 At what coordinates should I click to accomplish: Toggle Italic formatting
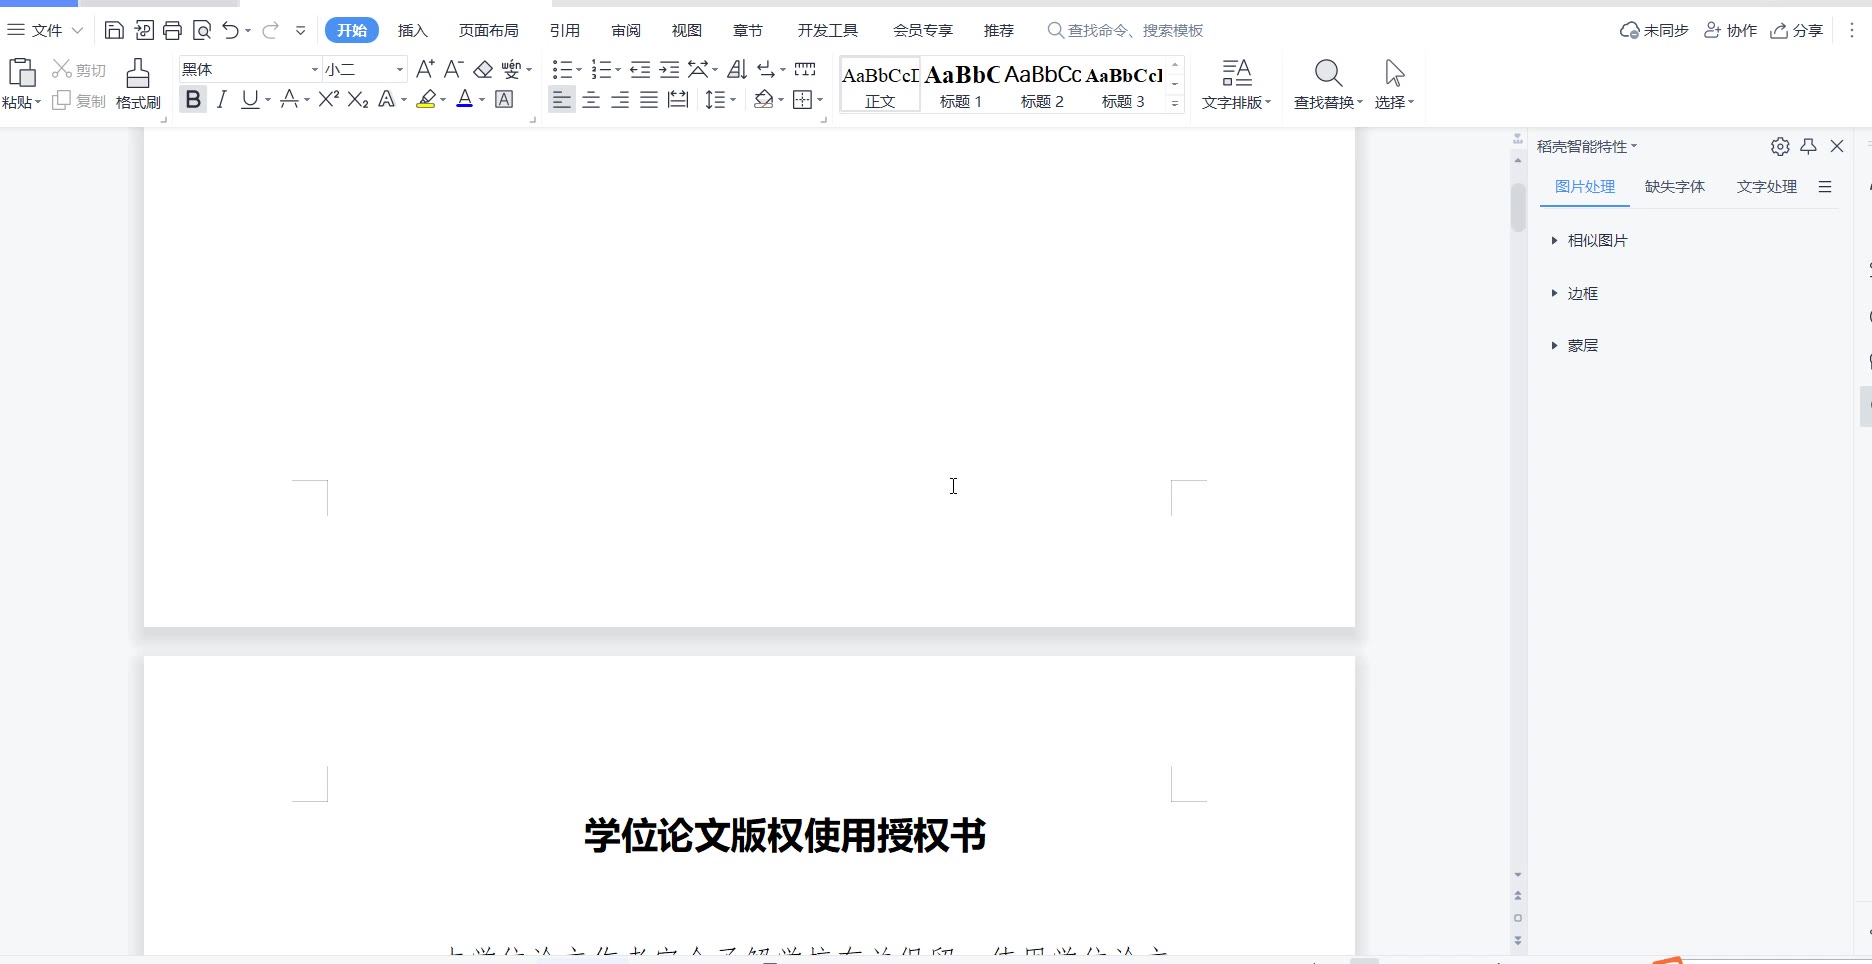pos(222,99)
